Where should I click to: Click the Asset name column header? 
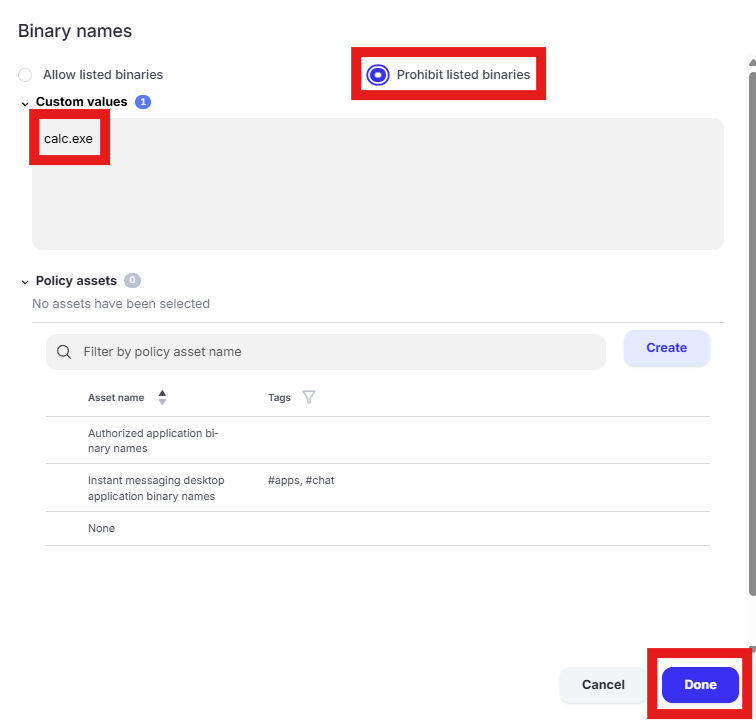tap(116, 398)
